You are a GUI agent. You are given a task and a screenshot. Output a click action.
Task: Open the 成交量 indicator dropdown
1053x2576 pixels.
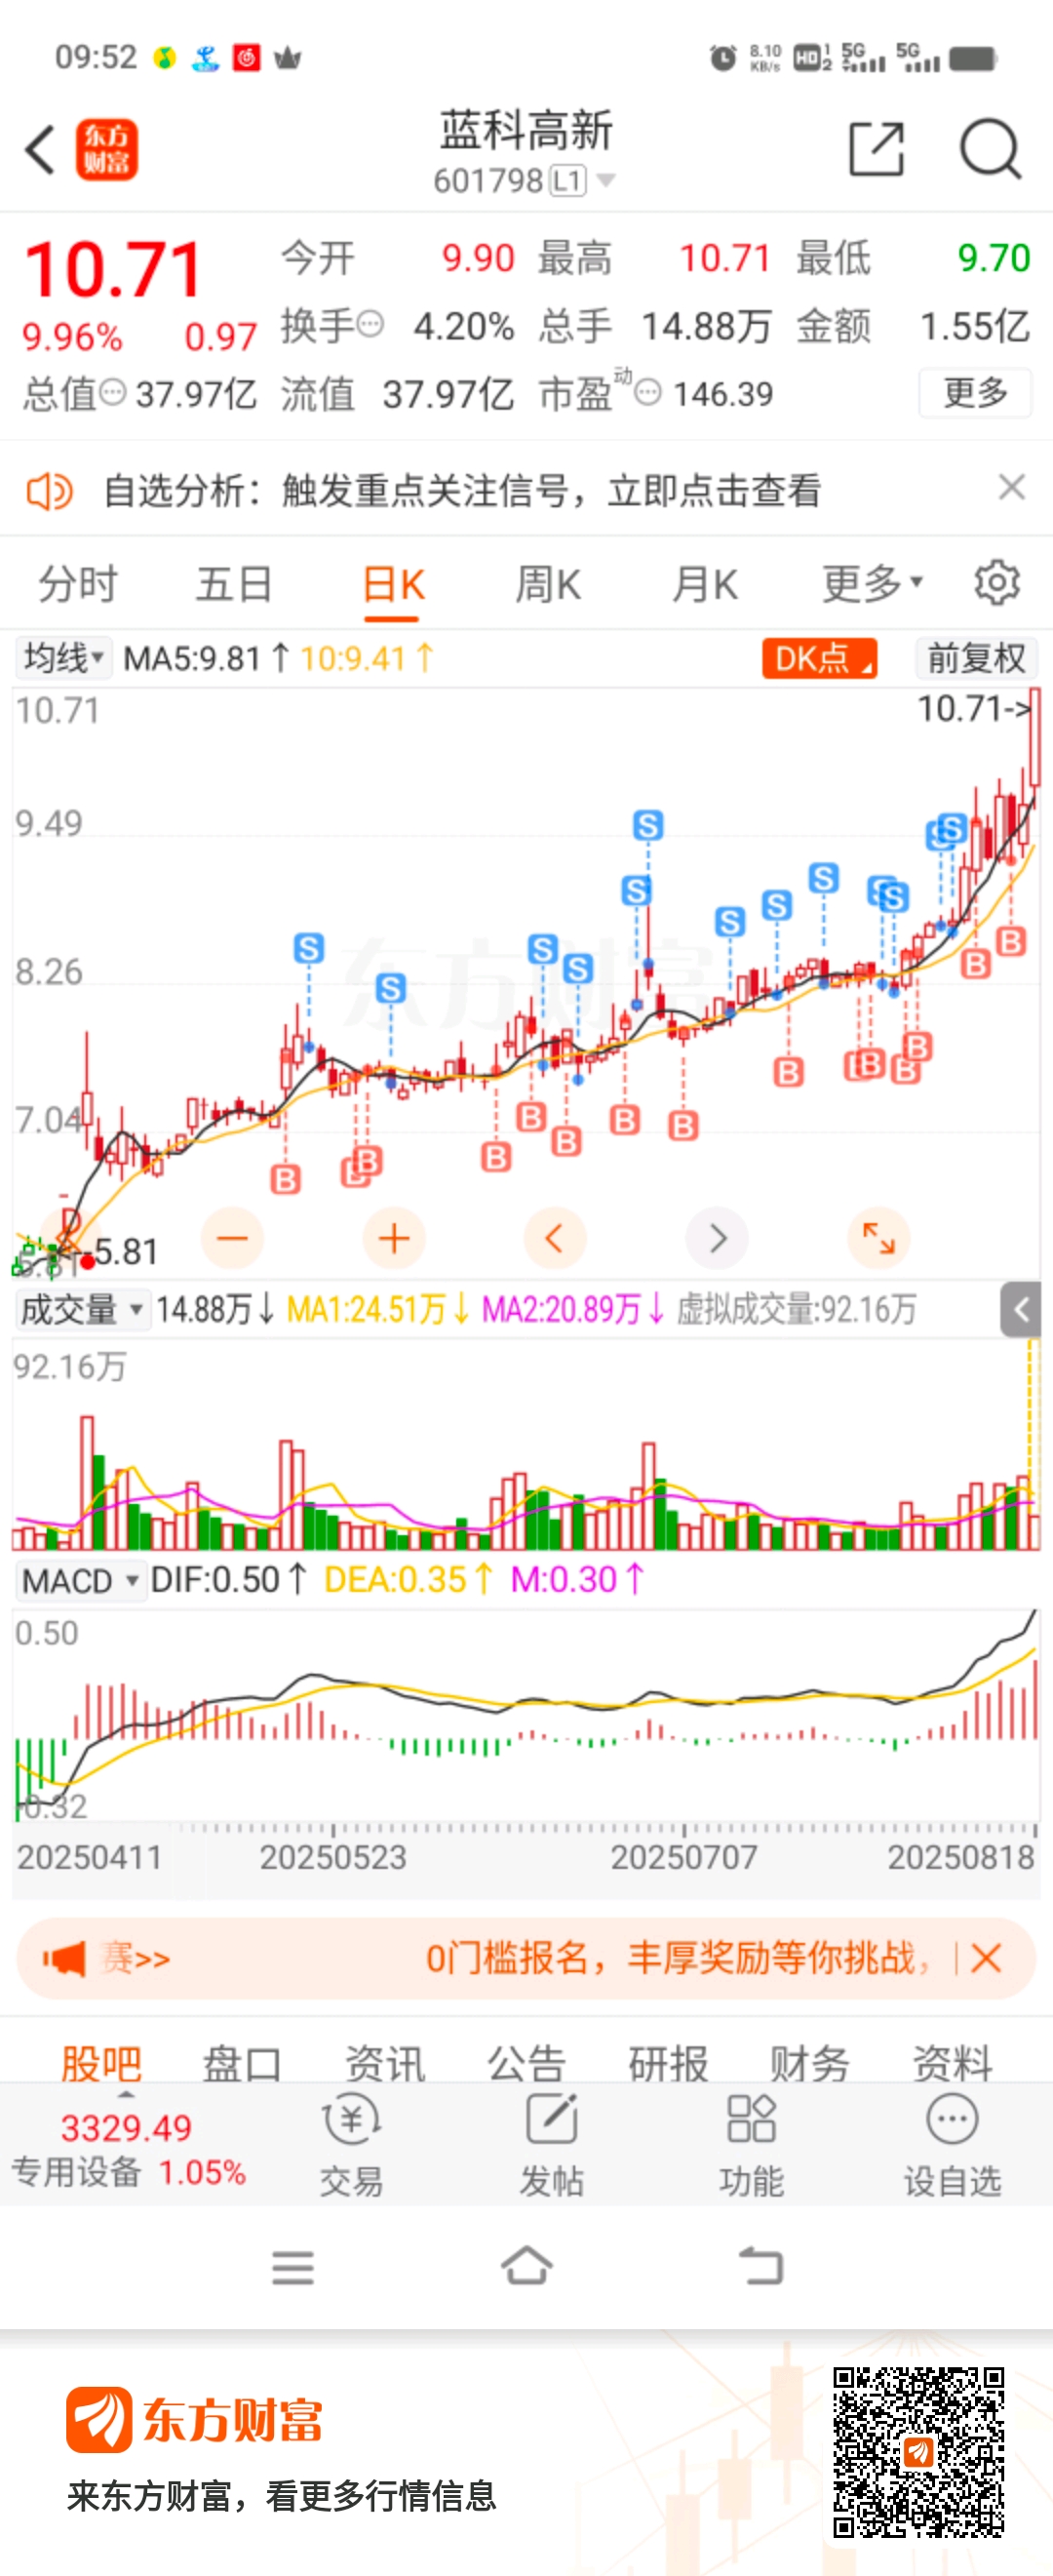pos(82,1309)
